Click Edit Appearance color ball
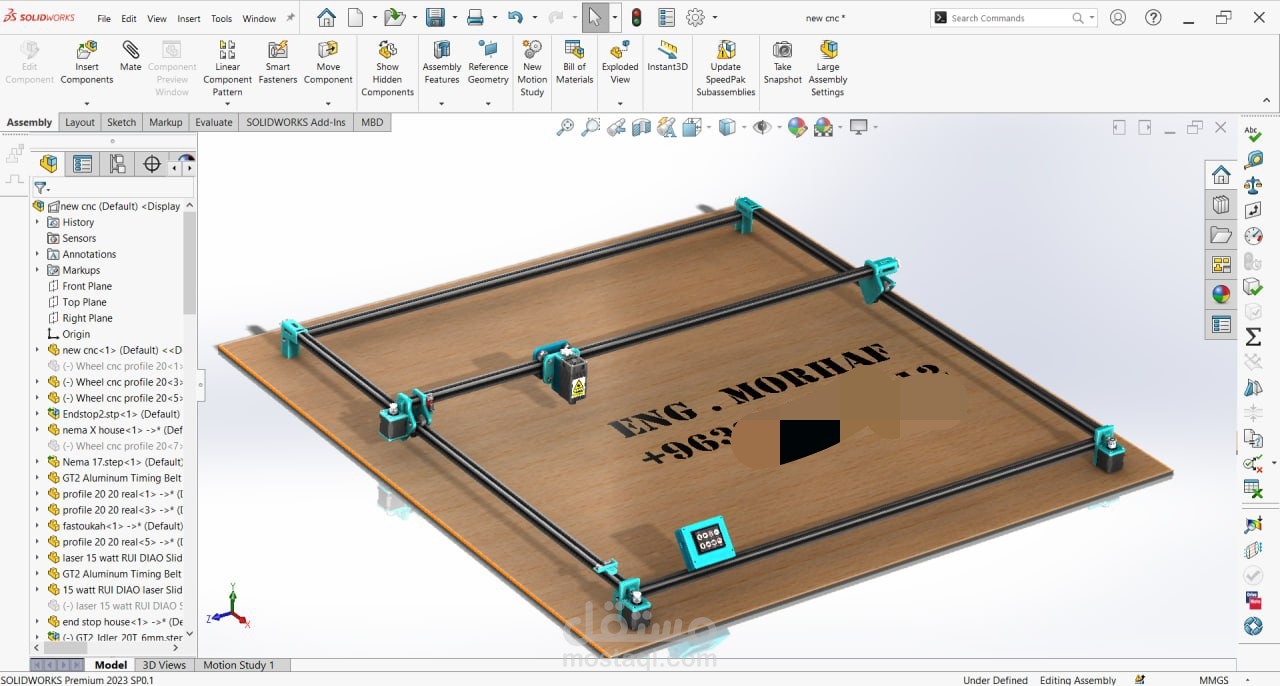Image resolution: width=1280 pixels, height=686 pixels. [x=797, y=127]
